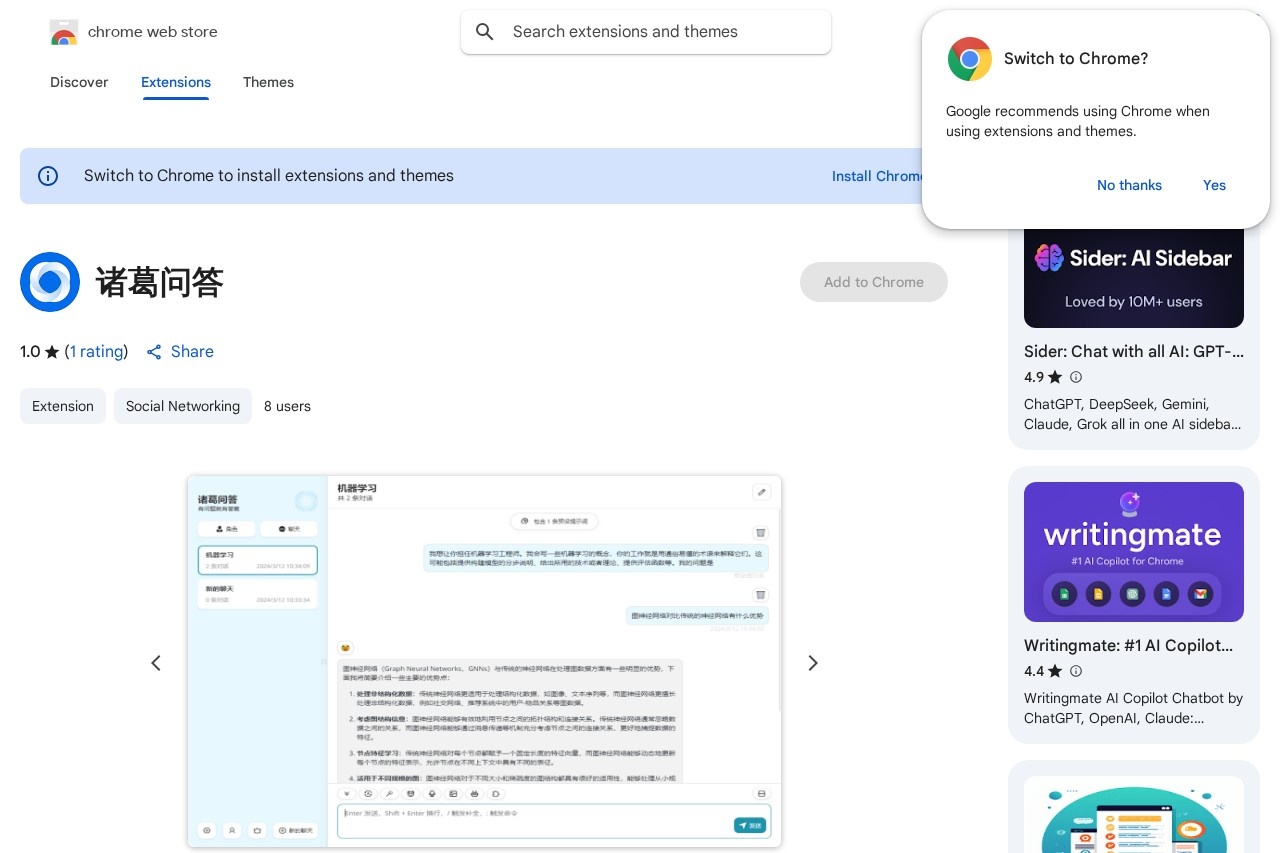Click the 诸葛问答 extension logo
Viewport: 1280px width, 853px height.
tap(50, 282)
